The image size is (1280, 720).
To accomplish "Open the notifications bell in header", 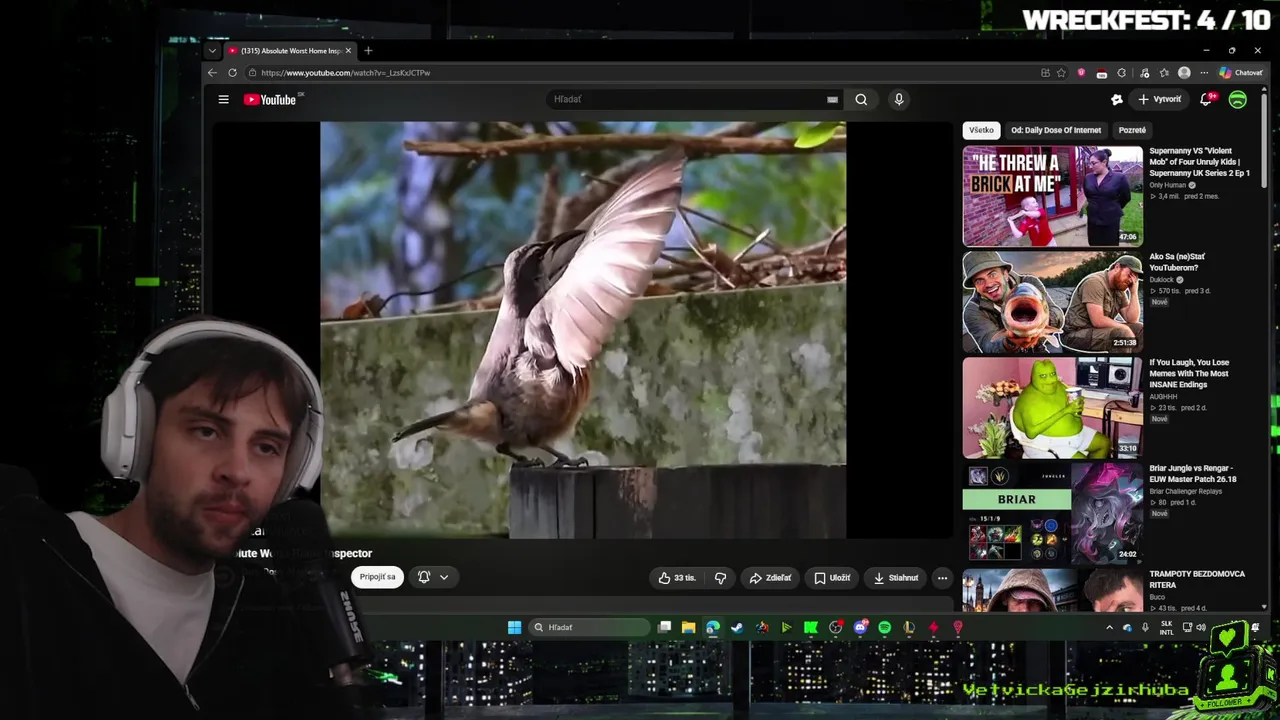I will coord(1207,99).
